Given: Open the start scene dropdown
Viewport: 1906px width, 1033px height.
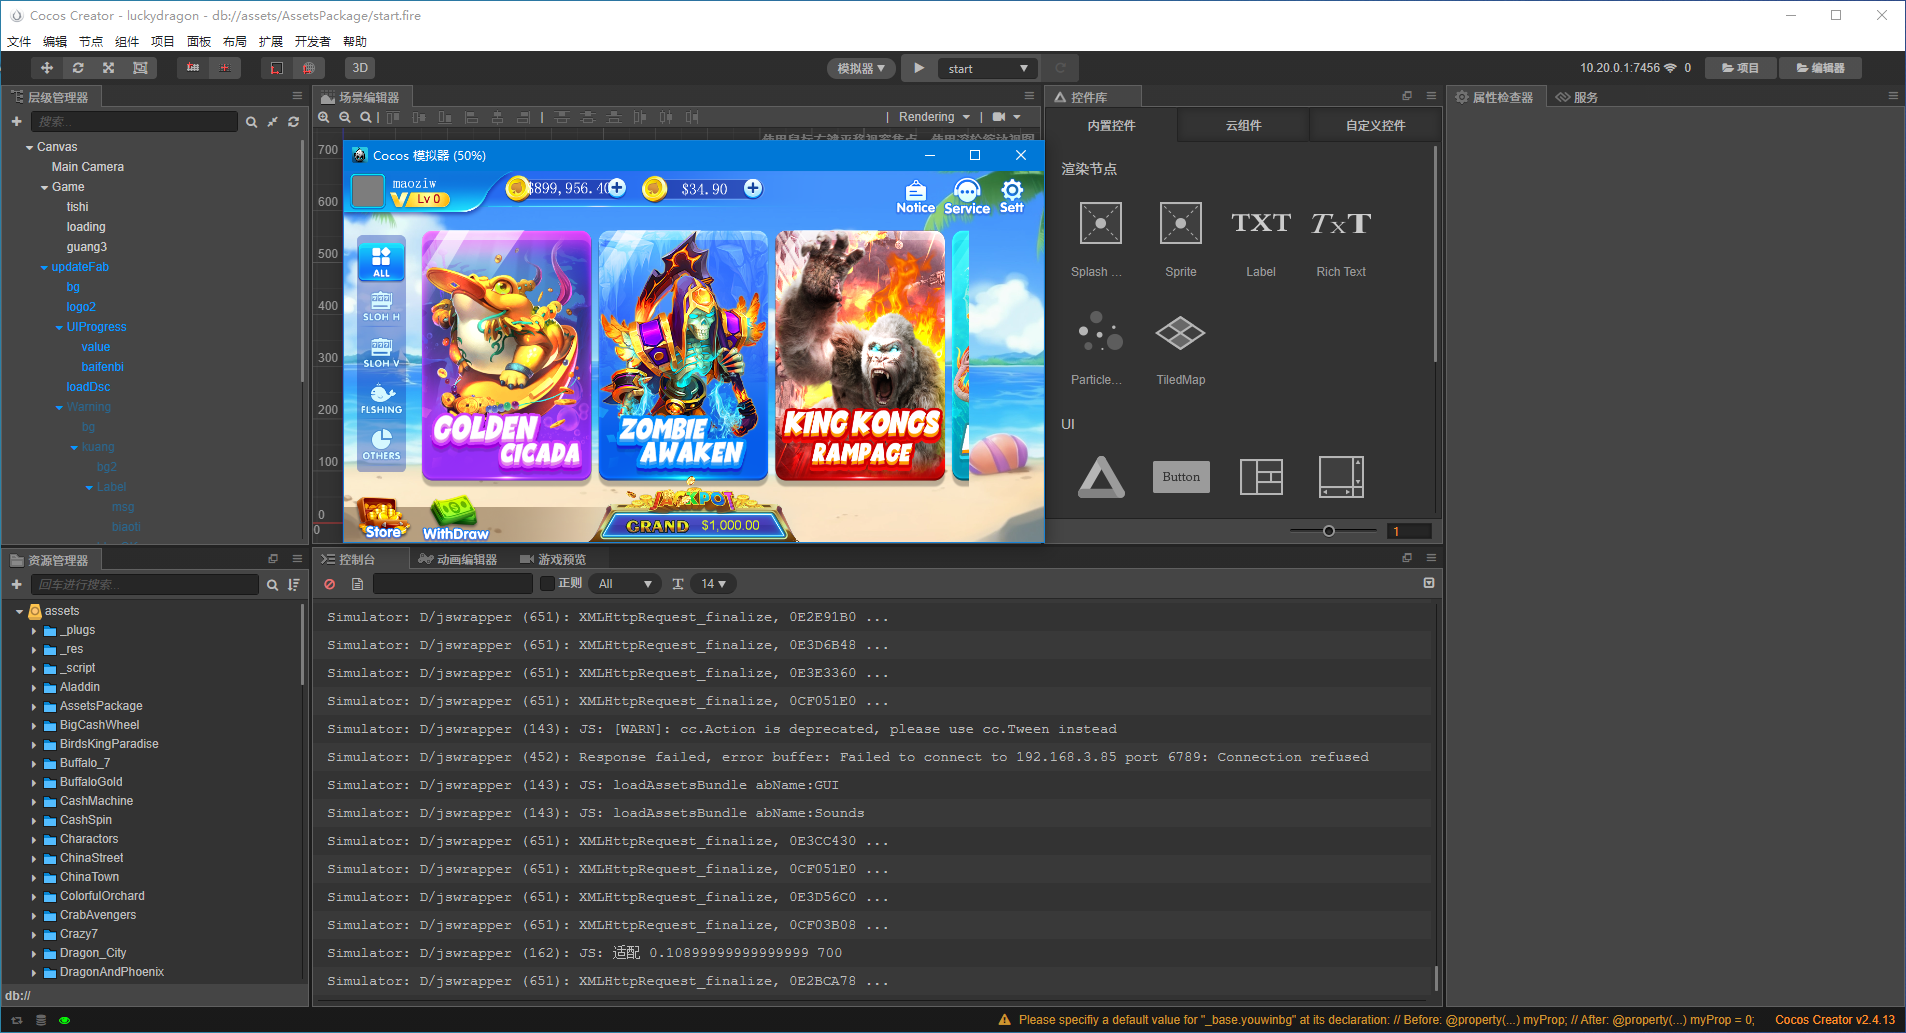Looking at the screenshot, I should [x=987, y=68].
